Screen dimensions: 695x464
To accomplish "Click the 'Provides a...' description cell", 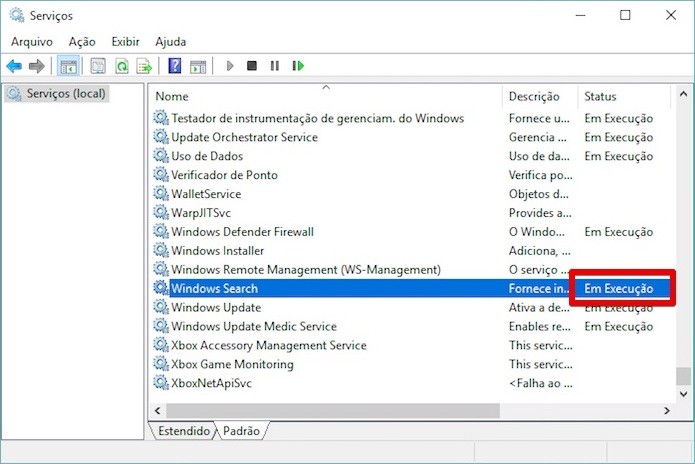I will coord(540,213).
